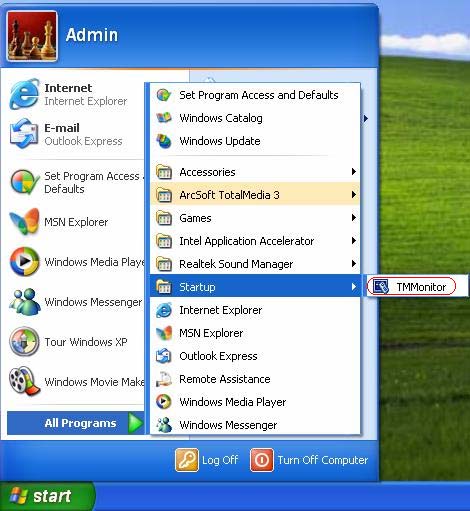Screen dimensions: 470x511
Task: Click the MSN Explorer butterfly icon in left pane
Action: coord(24,222)
